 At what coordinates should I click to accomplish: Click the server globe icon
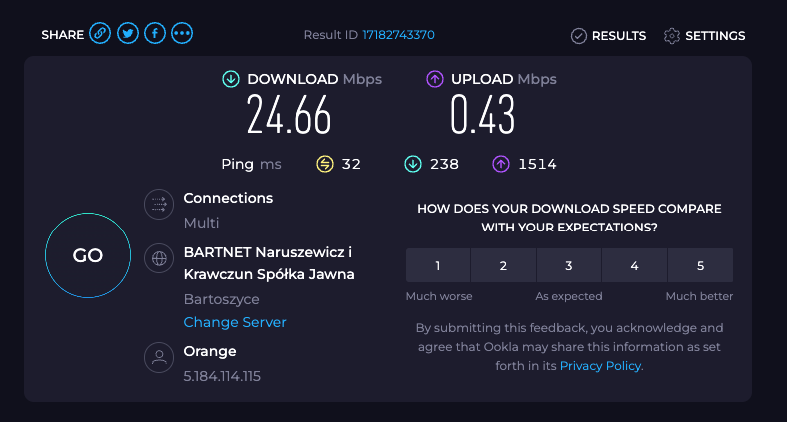pyautogui.click(x=159, y=258)
